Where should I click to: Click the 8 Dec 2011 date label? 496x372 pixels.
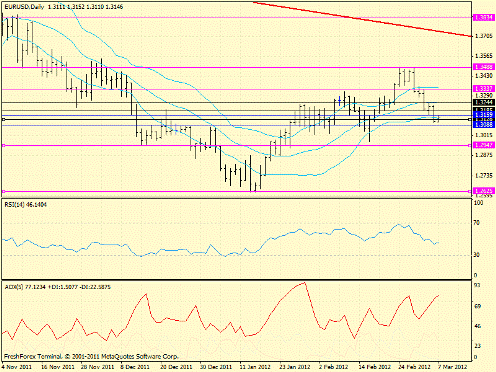coord(135,367)
